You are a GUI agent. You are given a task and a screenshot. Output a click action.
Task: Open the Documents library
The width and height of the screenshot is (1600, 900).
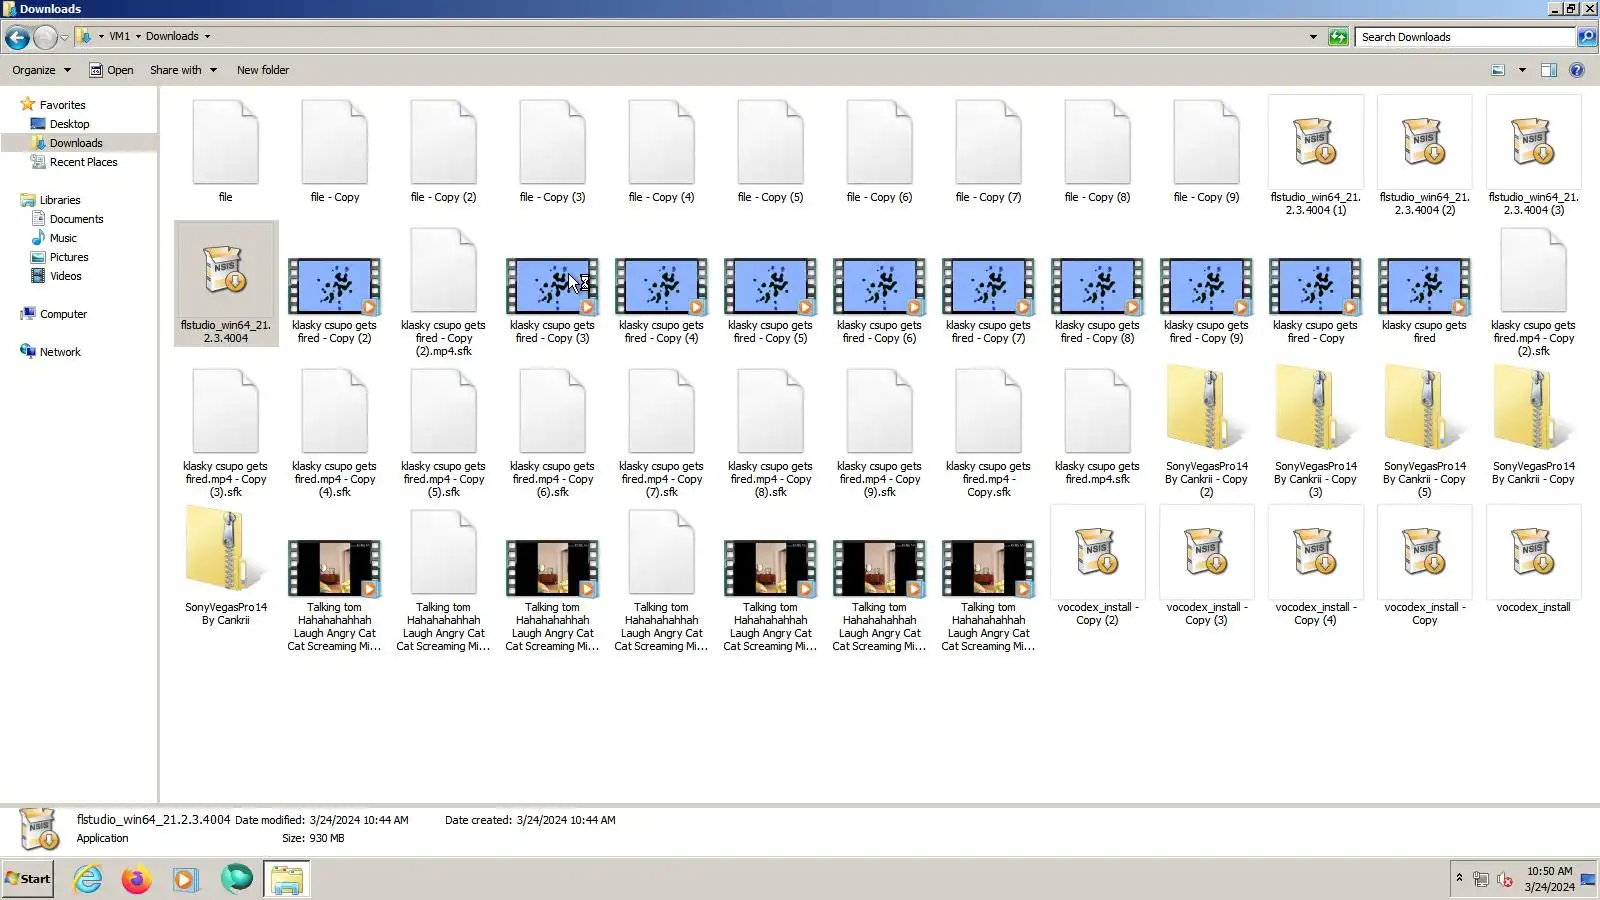[x=76, y=219]
